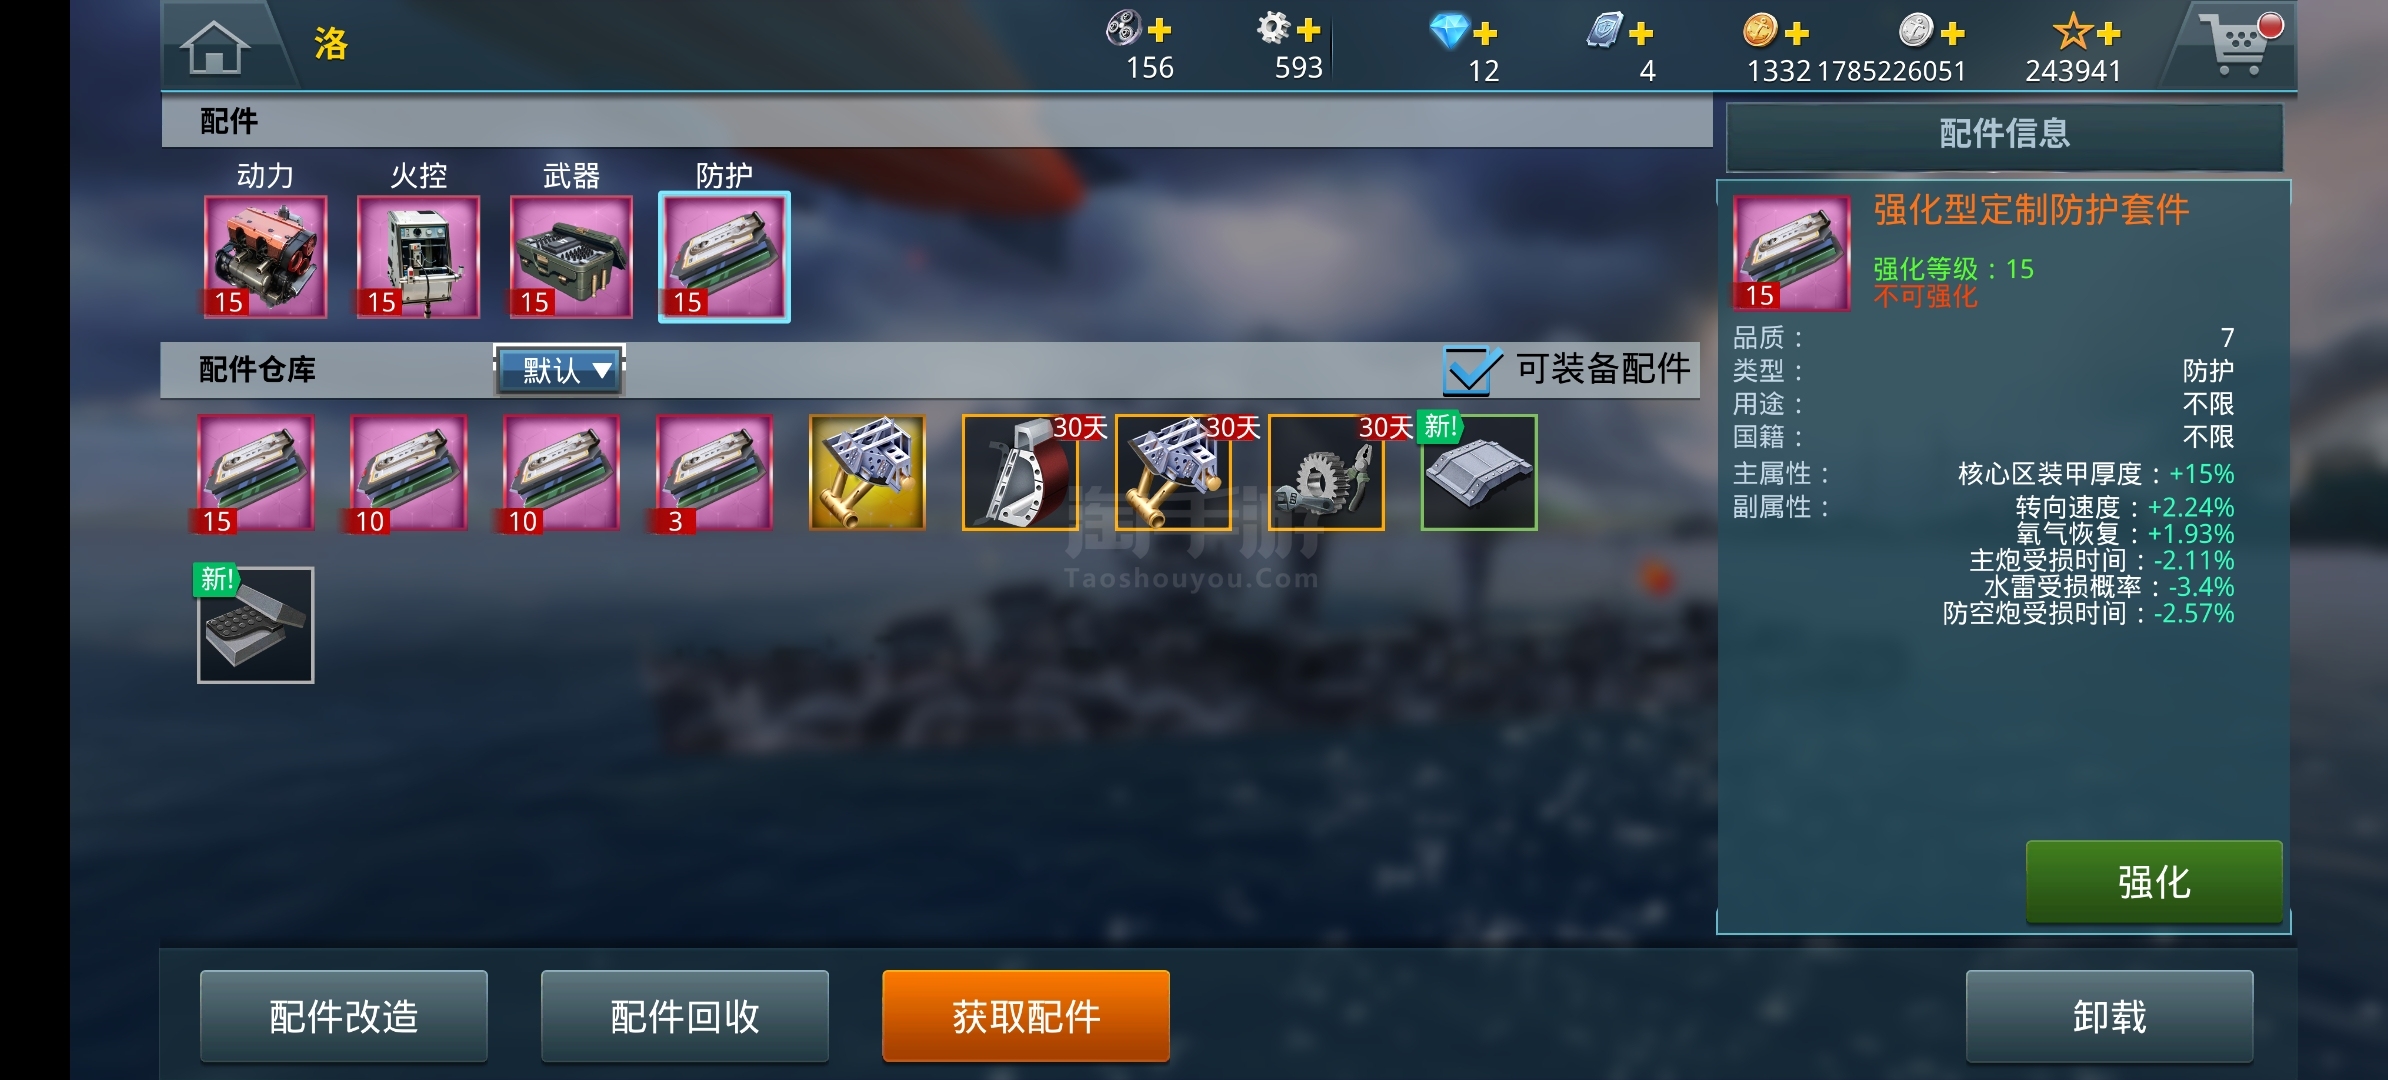Open 配件回收 part recycling
This screenshot has width=2388, height=1080.
(685, 1016)
